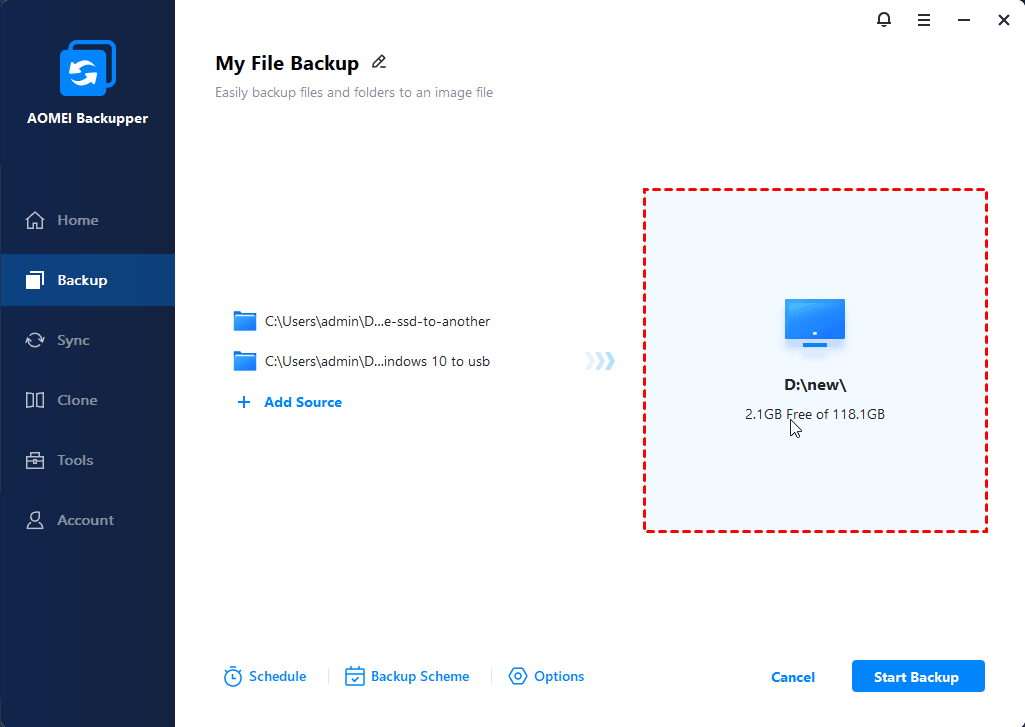Go to Home in the sidebar
Image resolution: width=1025 pixels, height=727 pixels.
pyautogui.click(x=77, y=220)
